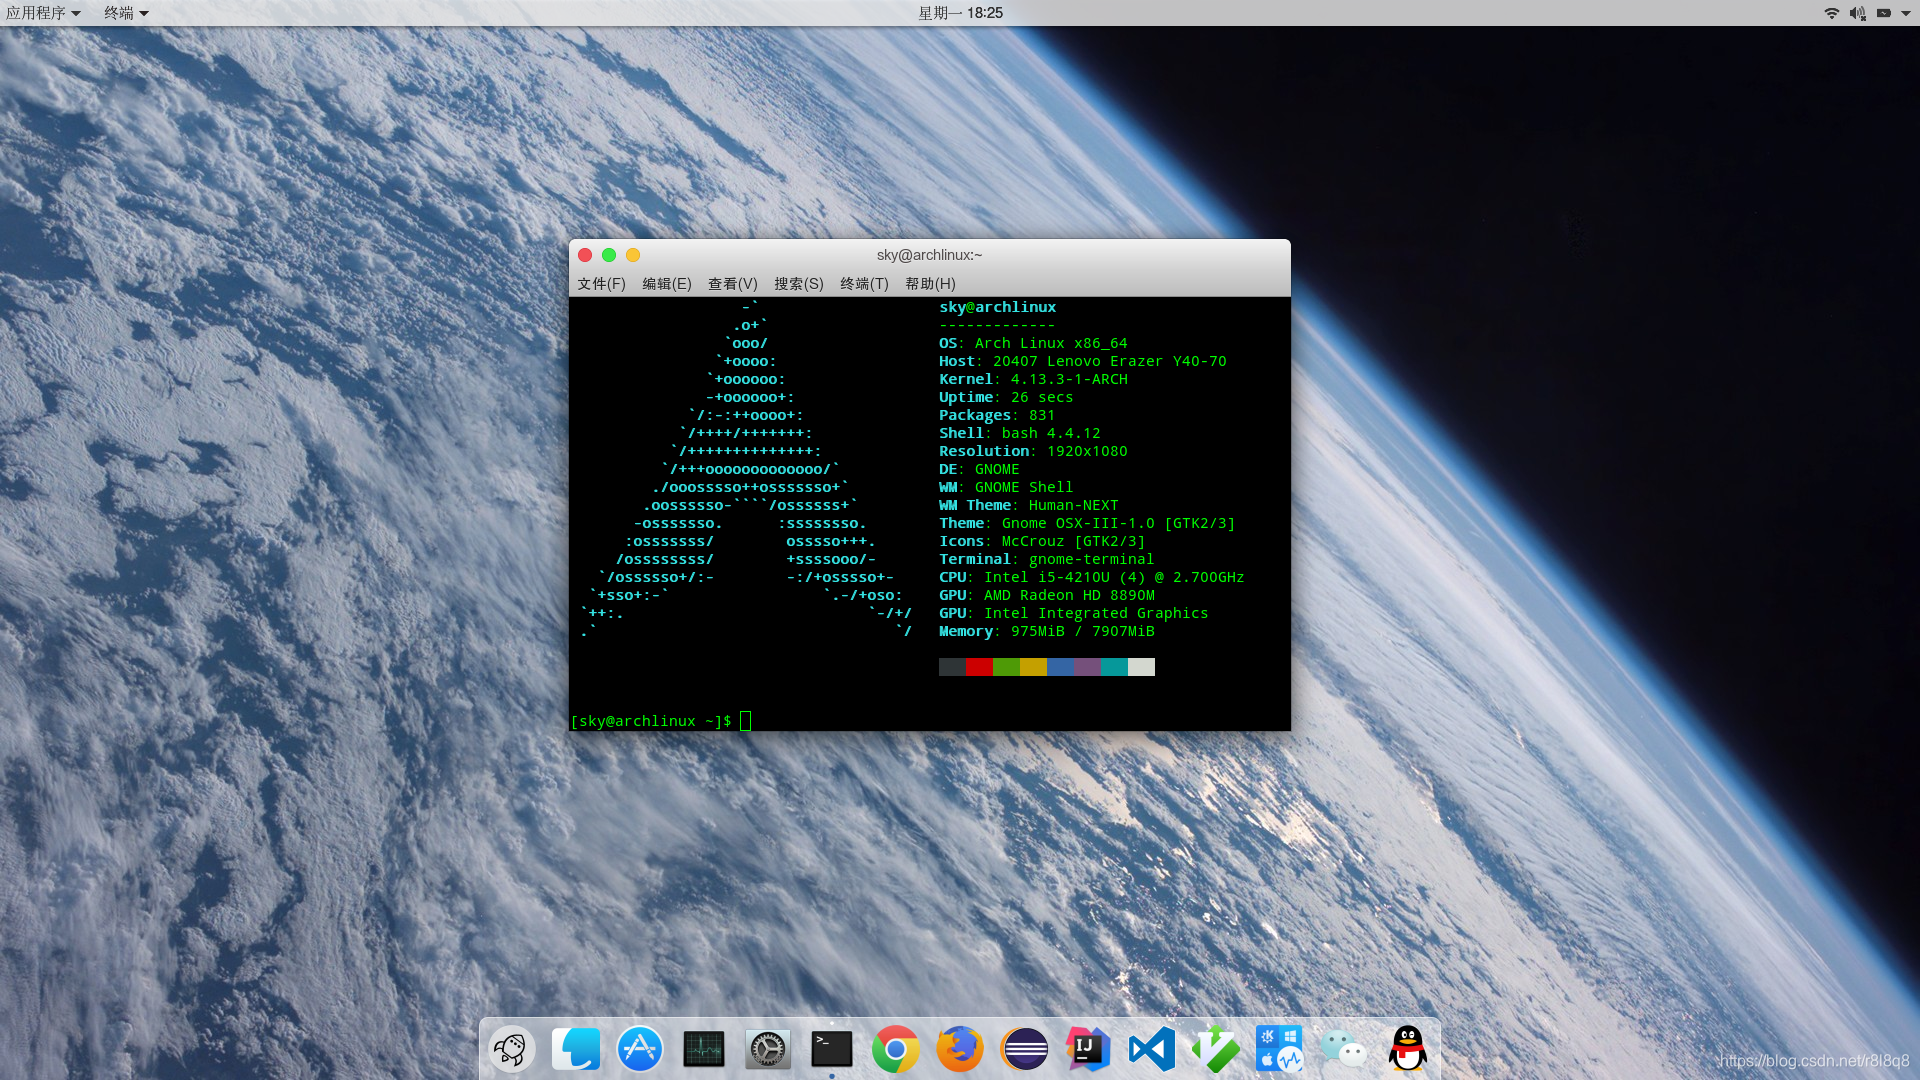The height and width of the screenshot is (1080, 1920).
Task: Click the 'Resolution: 1920x1080' line
Action: (x=1033, y=451)
